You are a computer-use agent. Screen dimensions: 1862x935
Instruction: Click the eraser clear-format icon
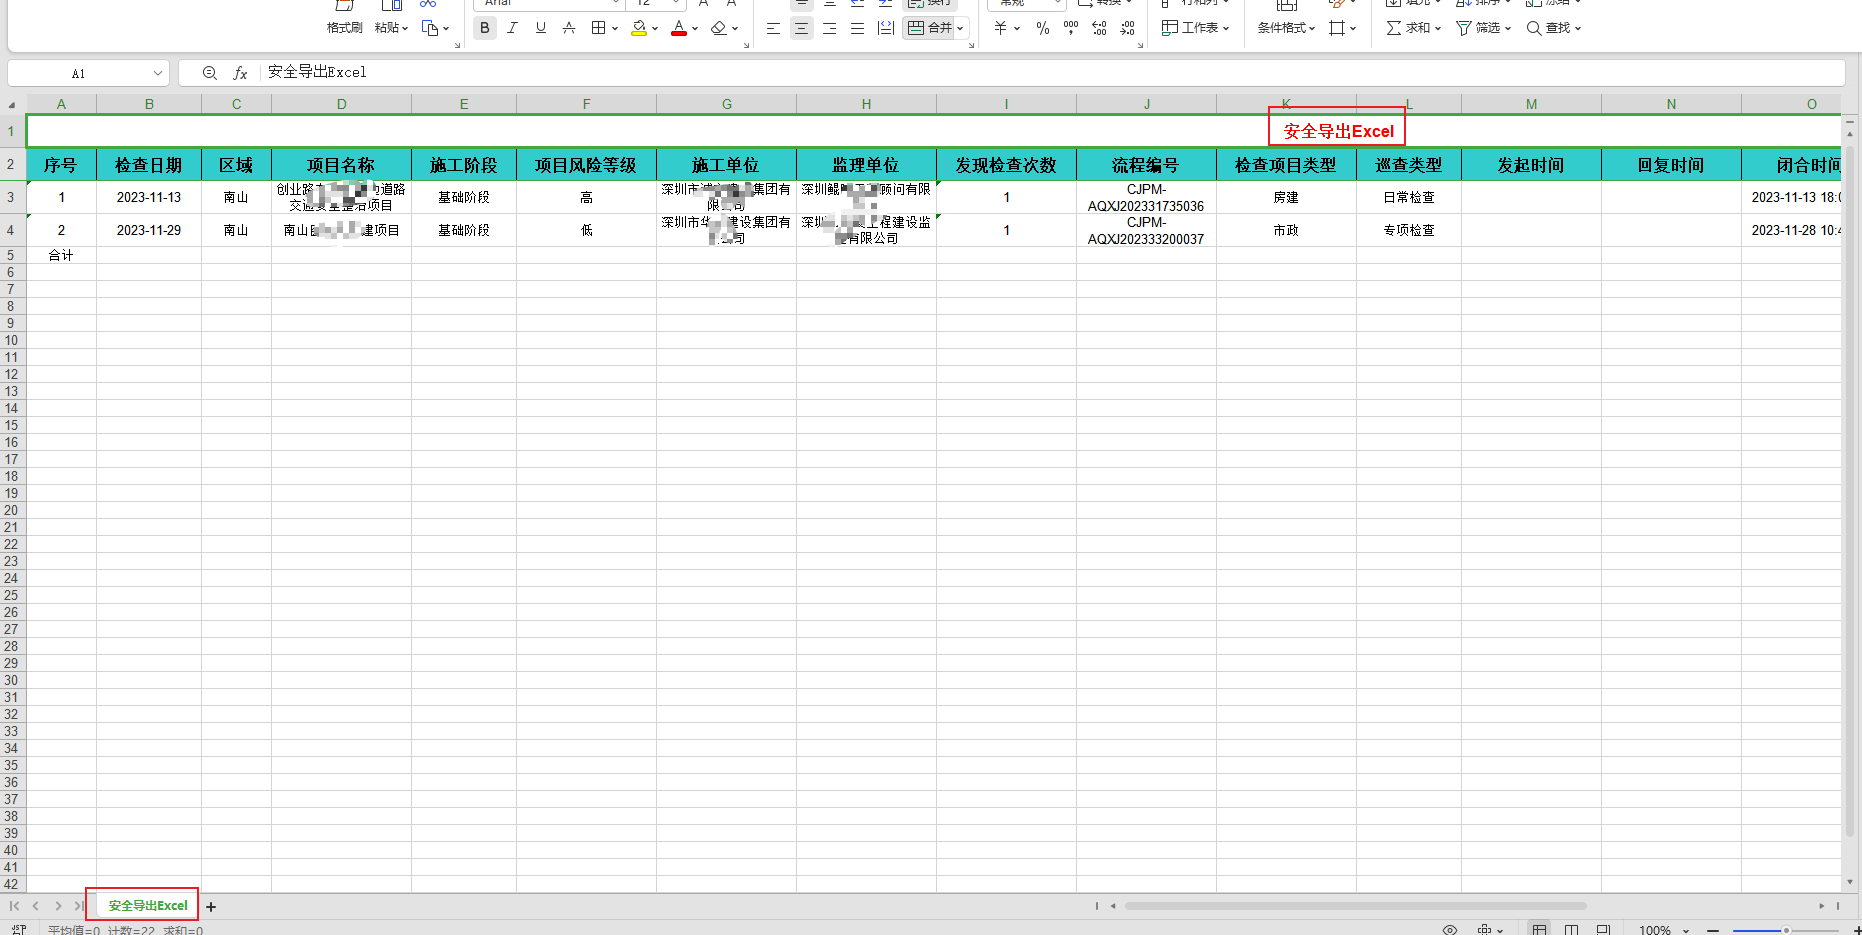coord(719,28)
